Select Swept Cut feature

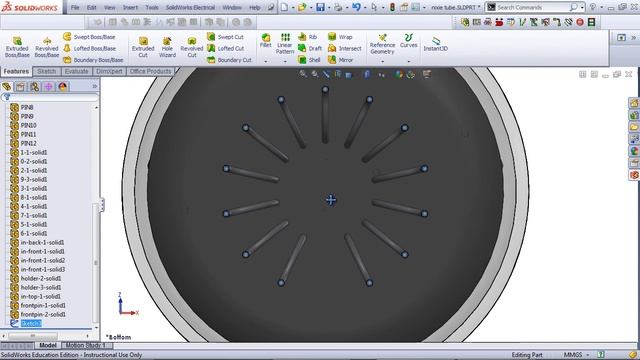(x=225, y=37)
